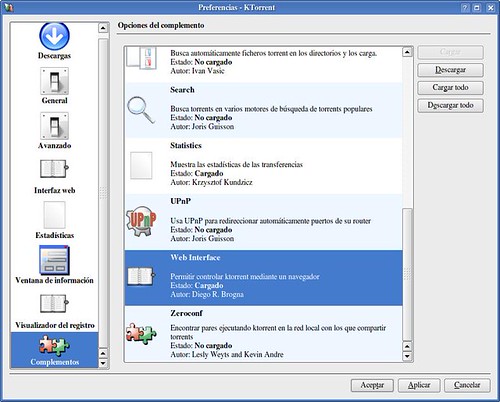500x402 pixels.
Task: Click 'Permitir controlar ktorrent mediante un navegador' text
Action: pos(245,276)
